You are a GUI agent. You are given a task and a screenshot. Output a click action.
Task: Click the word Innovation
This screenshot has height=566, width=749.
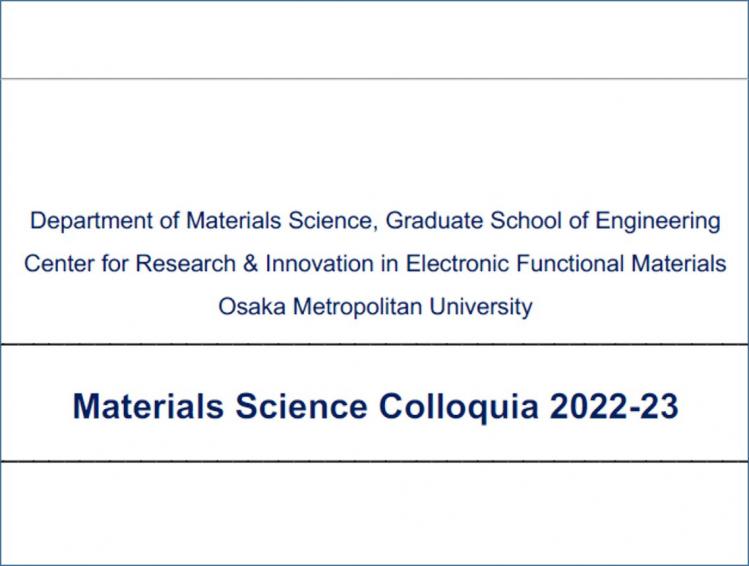tap(320, 264)
